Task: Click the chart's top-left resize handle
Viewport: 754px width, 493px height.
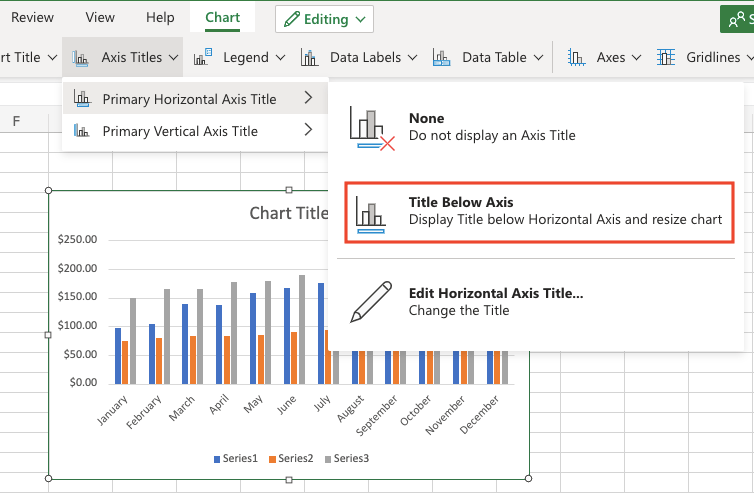Action: point(48,190)
